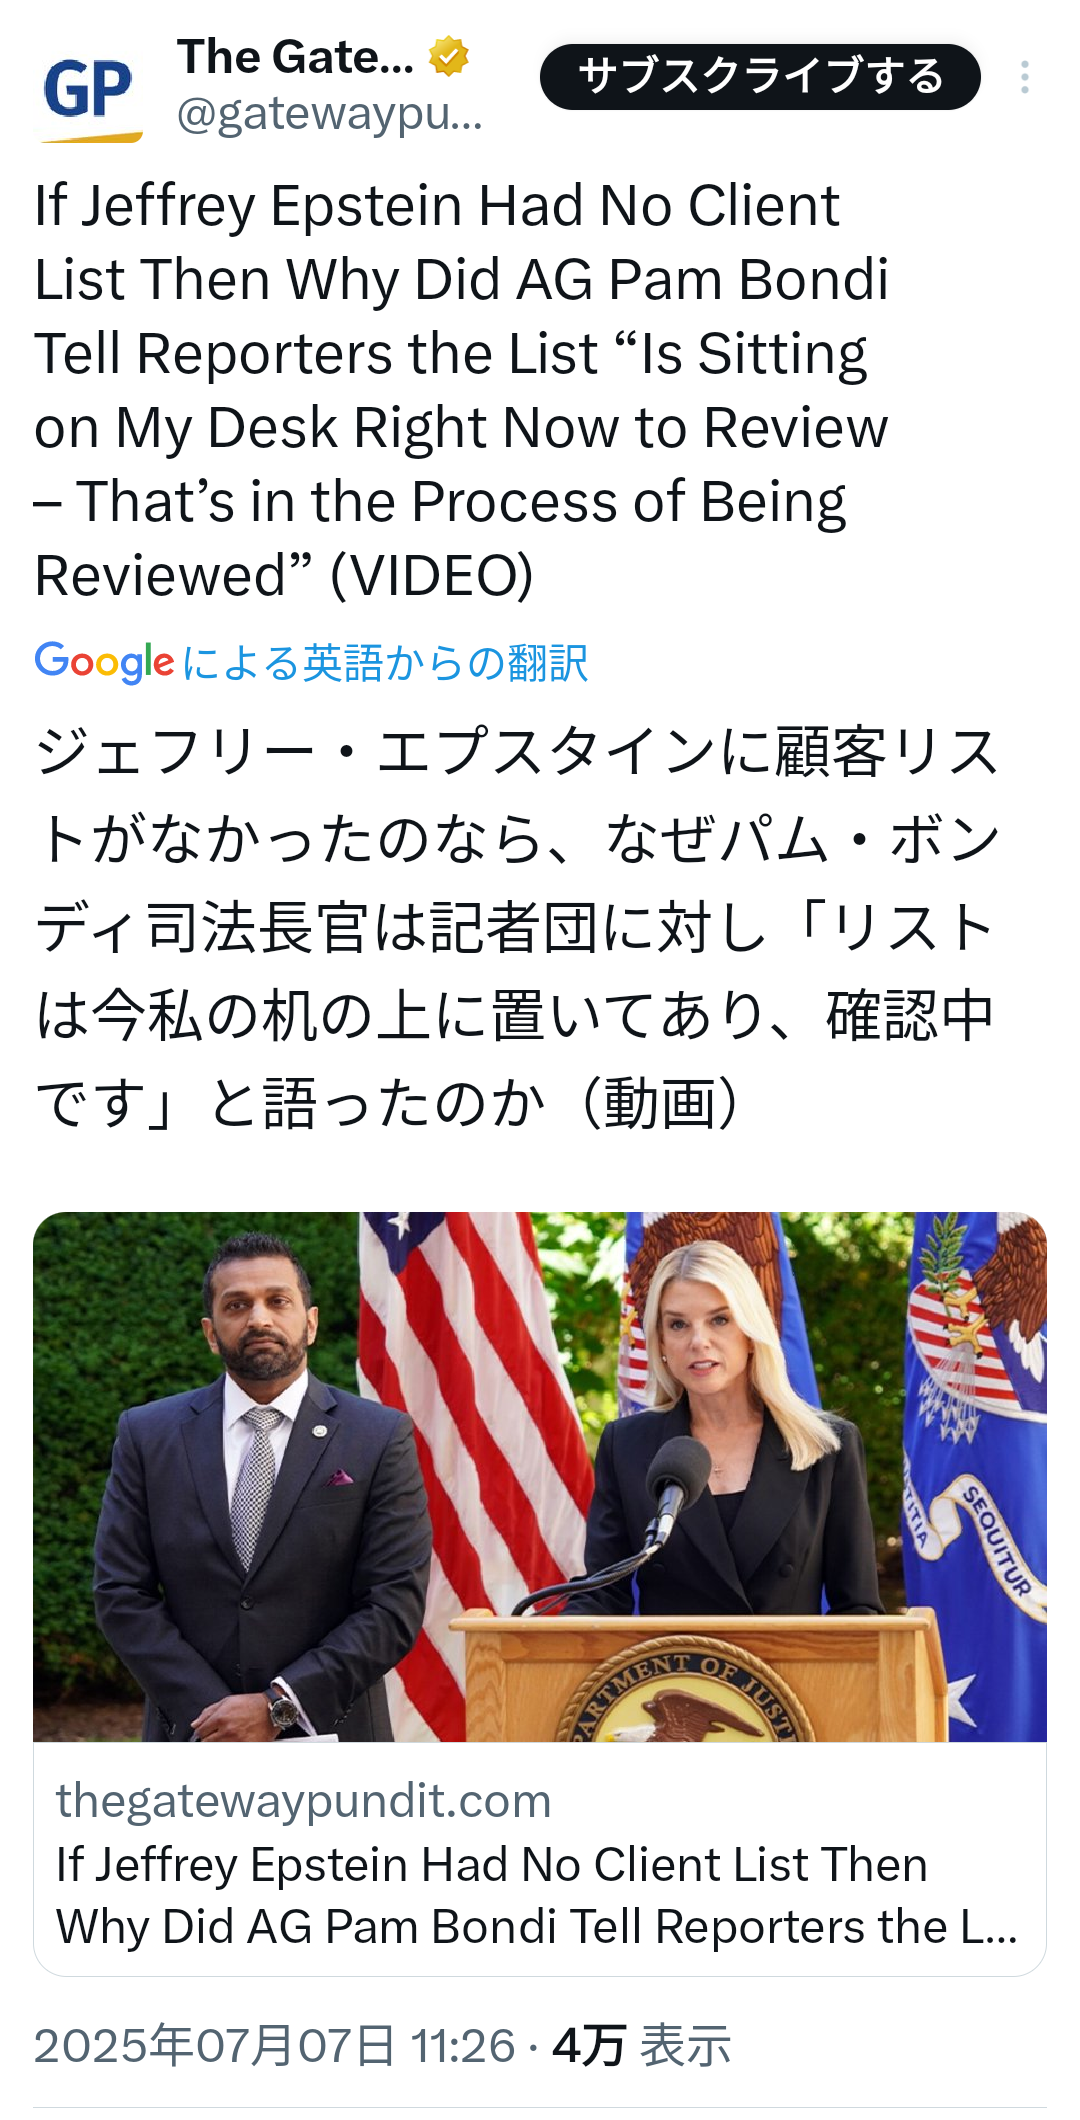Tap the 2025年07月07日 11:26 timestamp

275,2046
